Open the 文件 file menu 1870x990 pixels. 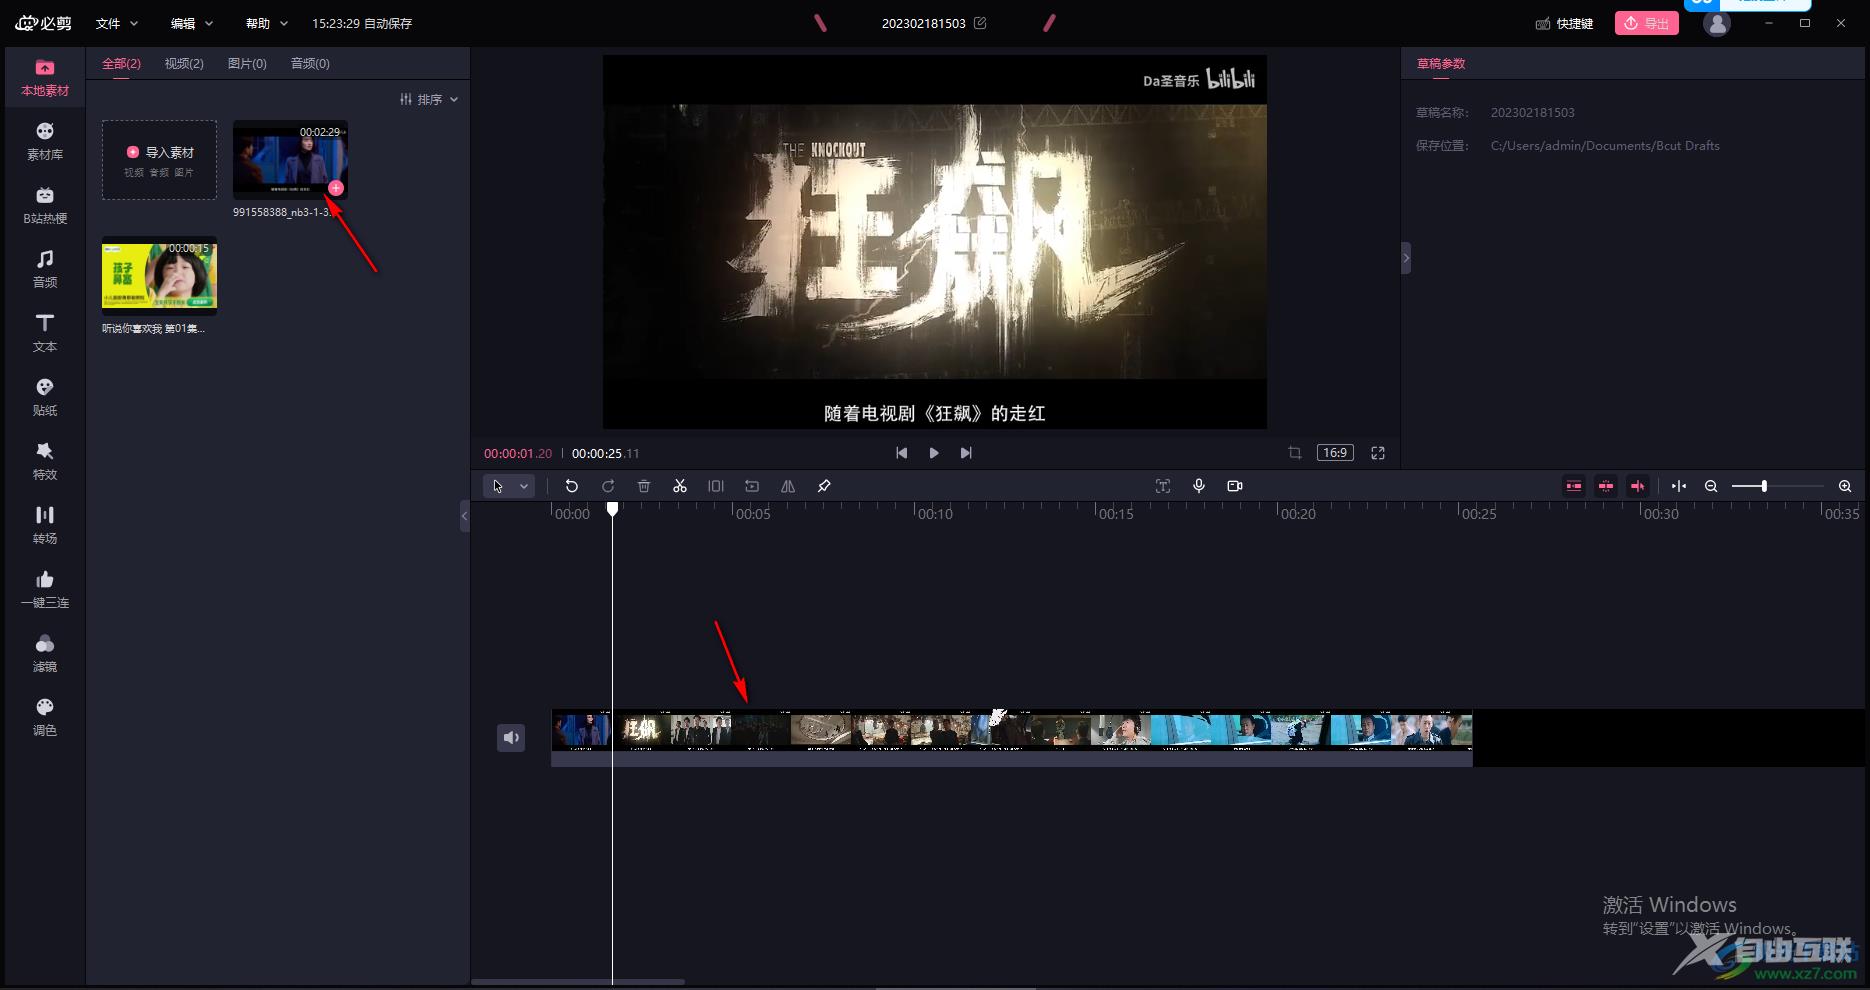coord(117,23)
